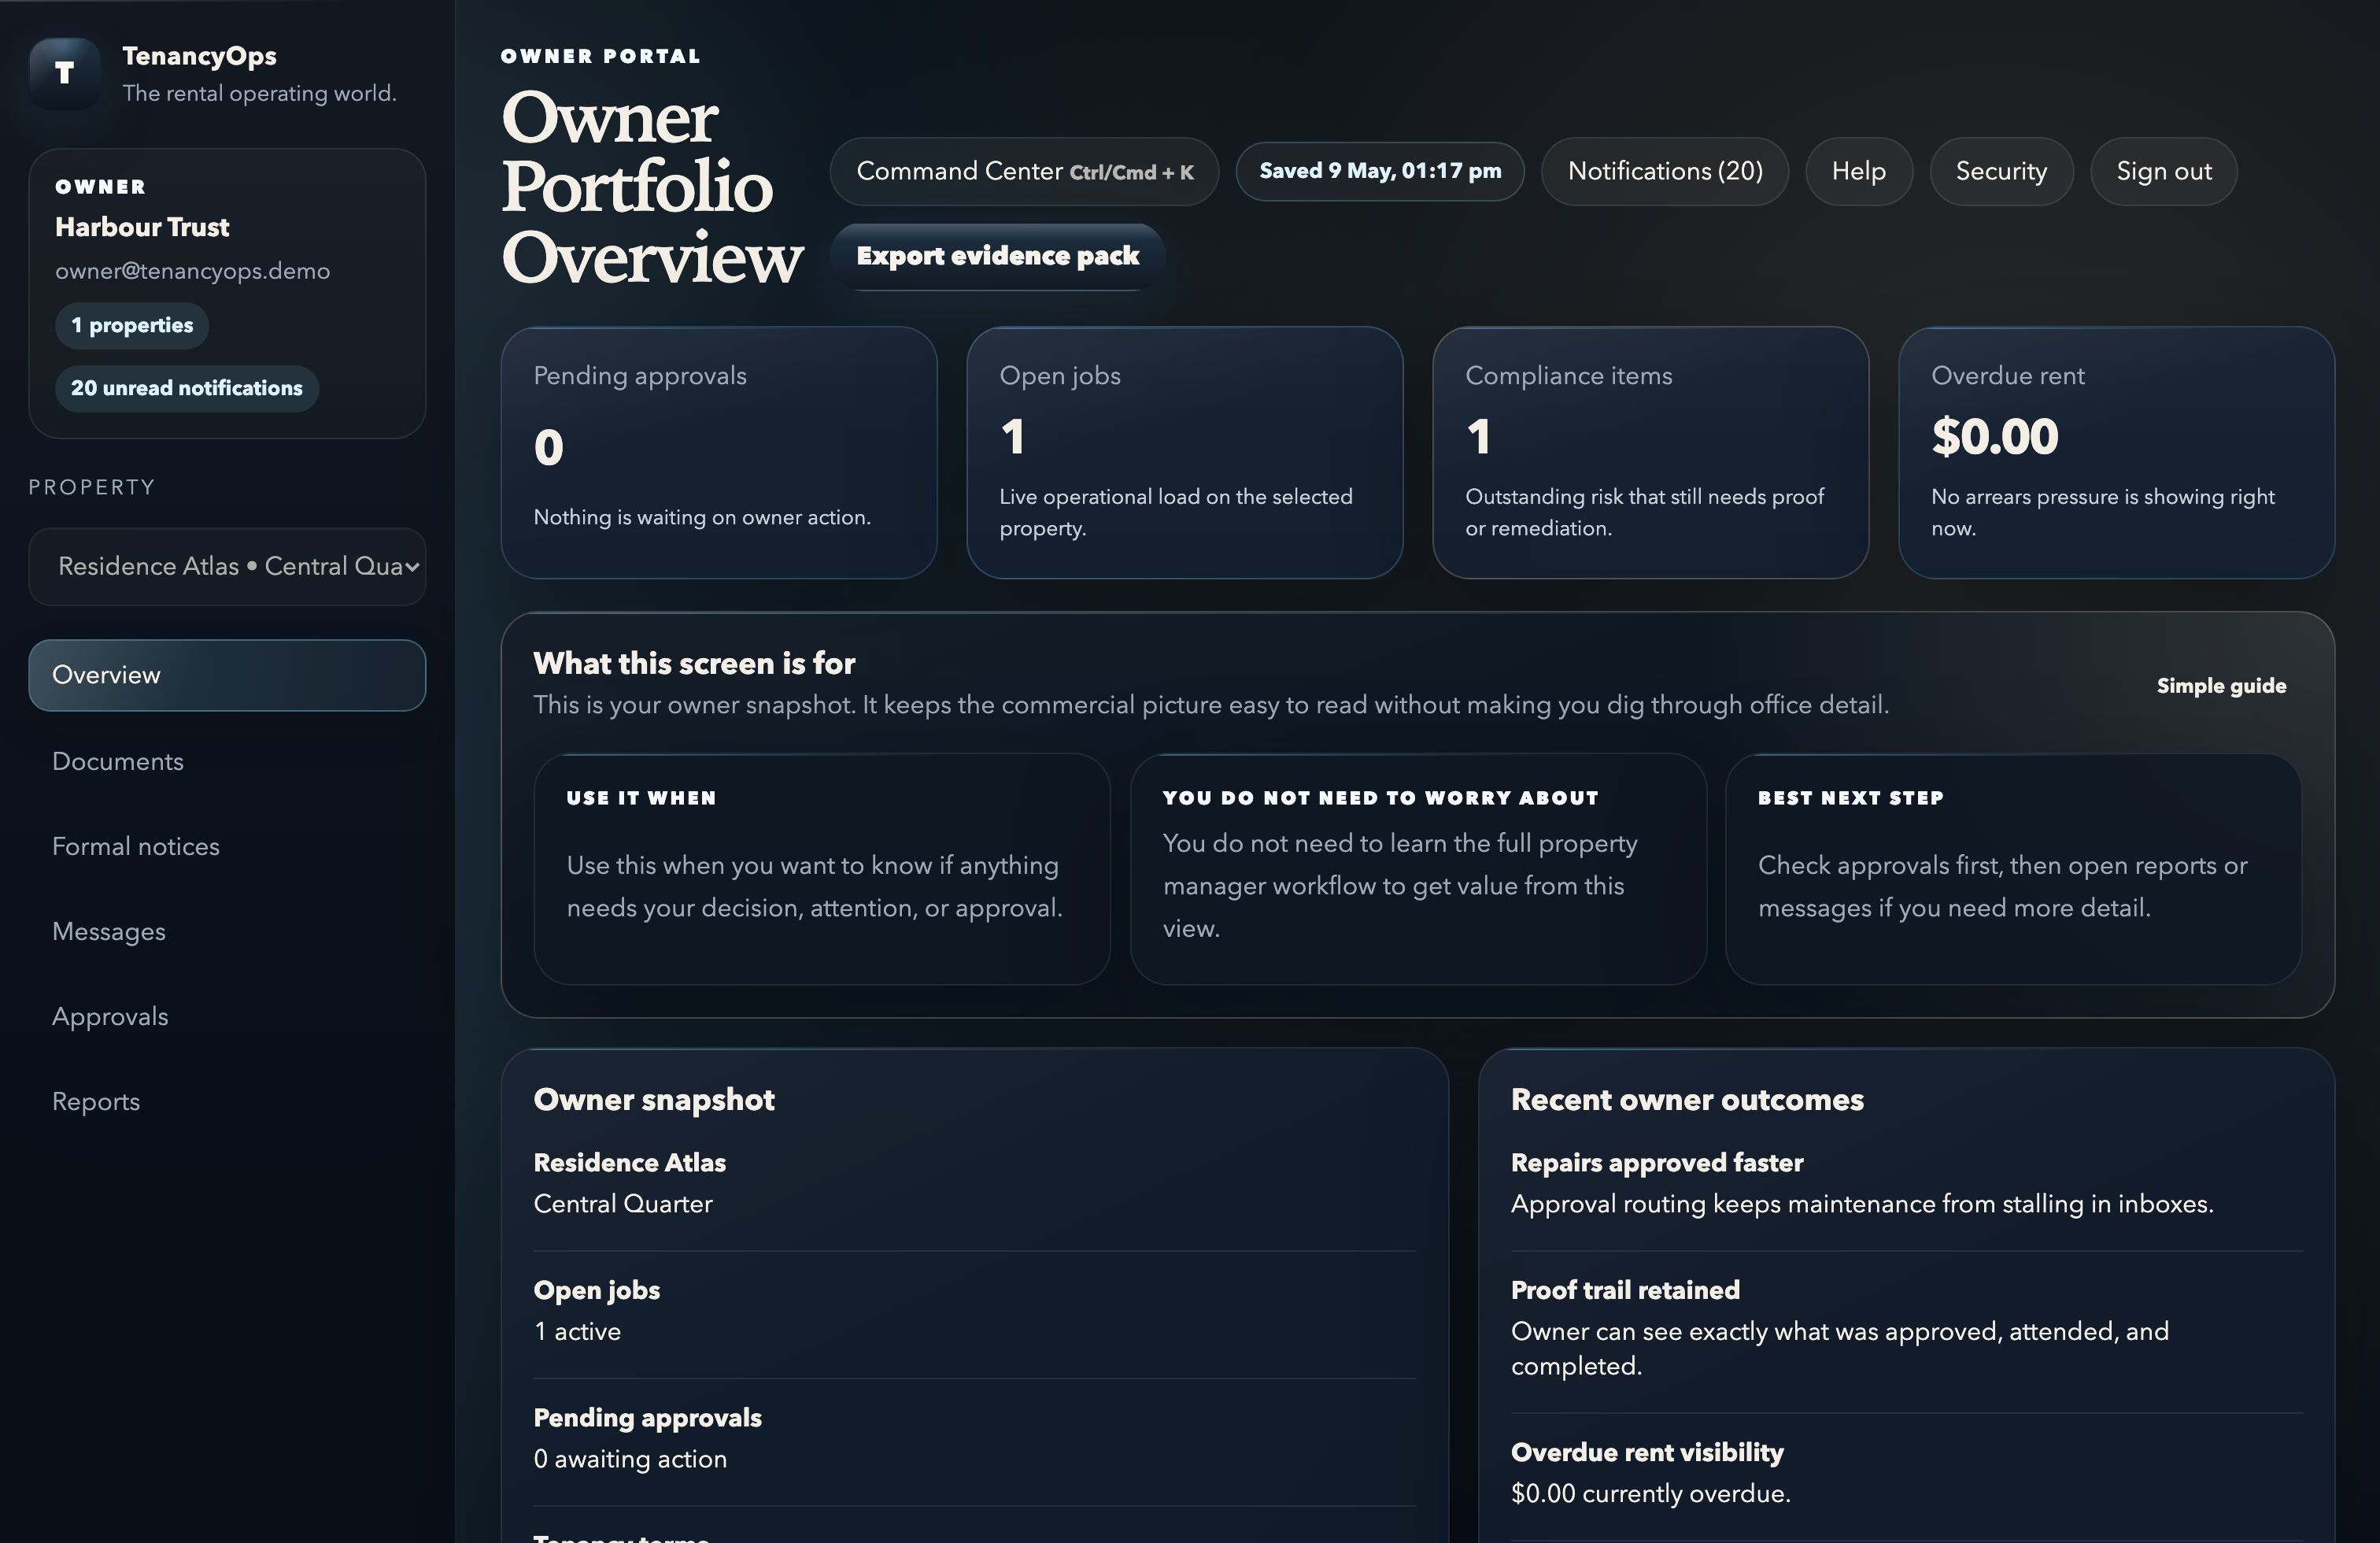This screenshot has height=1543, width=2380.
Task: Click the '0 awaiting action' value
Action: (x=630, y=1459)
